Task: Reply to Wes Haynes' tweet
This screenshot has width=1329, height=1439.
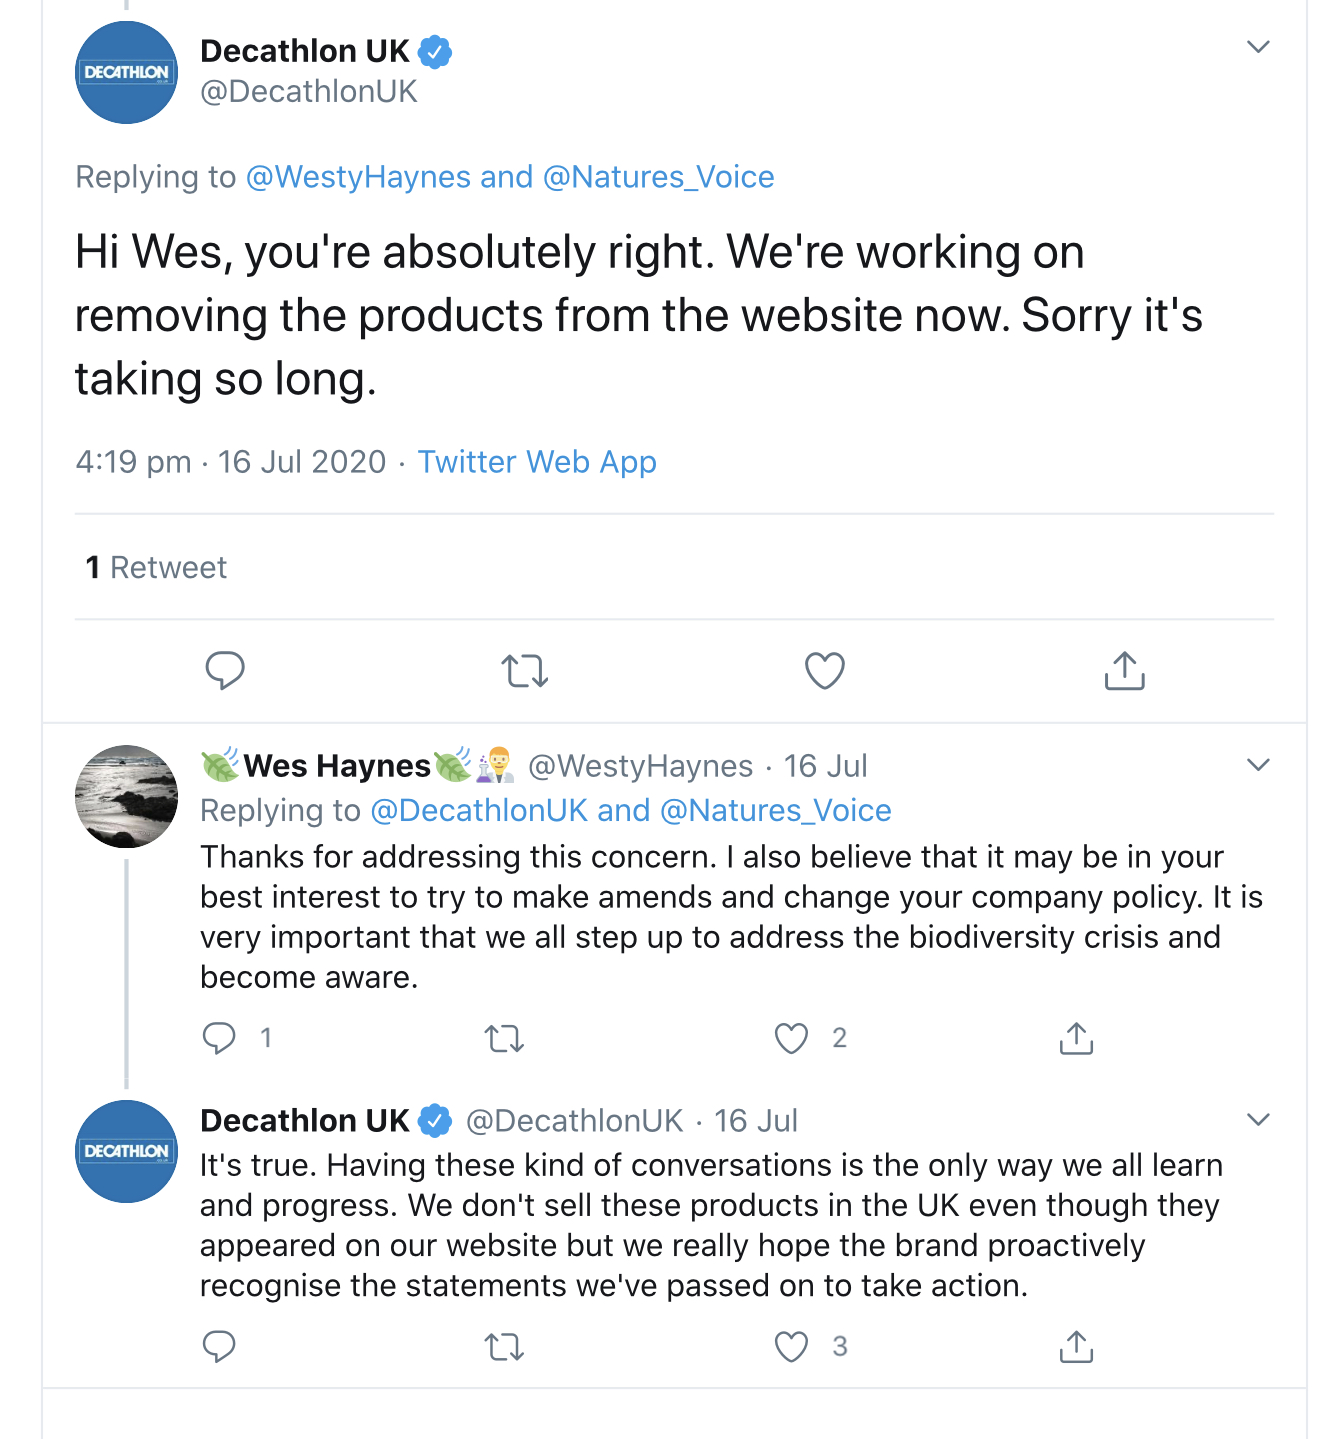Action: [x=219, y=1038]
